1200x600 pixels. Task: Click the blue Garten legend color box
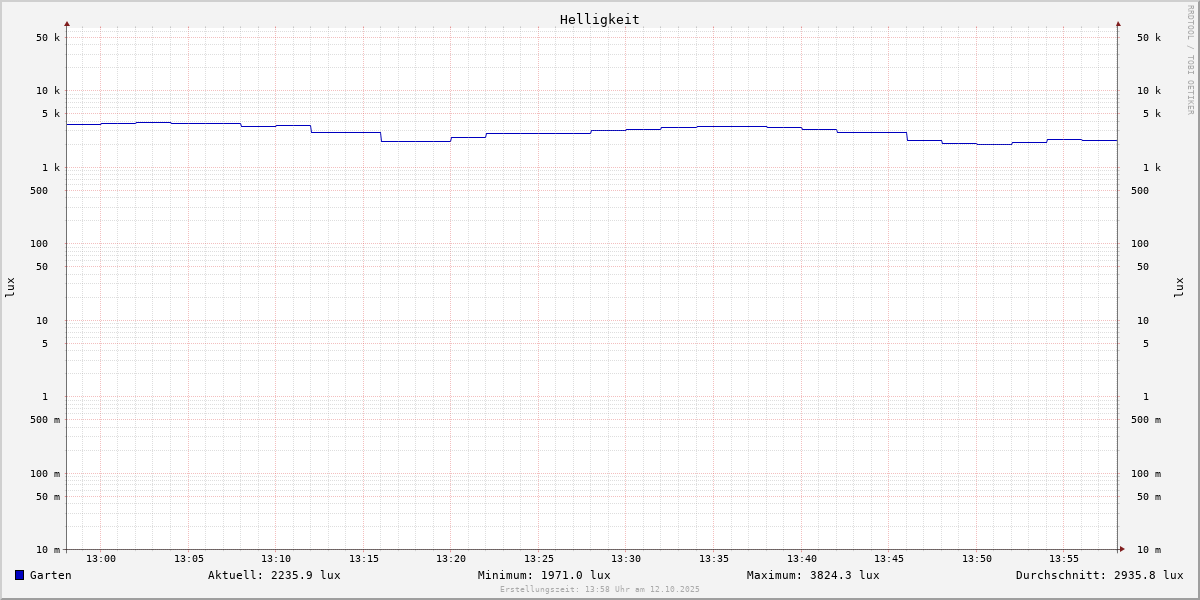(x=19, y=575)
